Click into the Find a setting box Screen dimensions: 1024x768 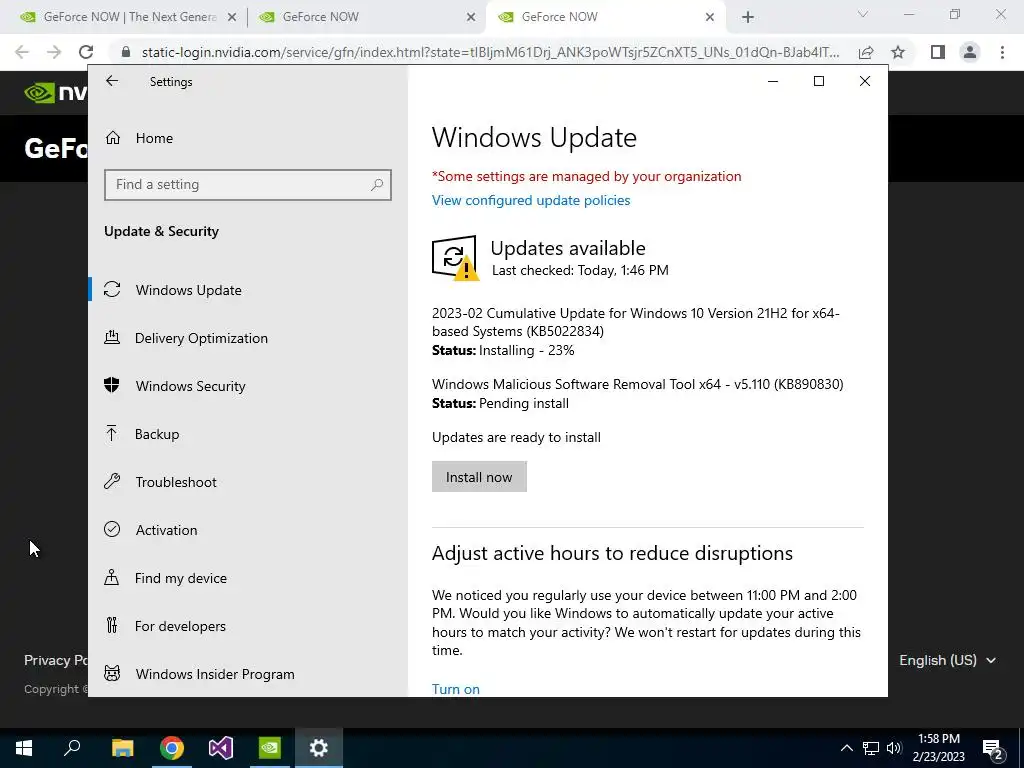(248, 185)
